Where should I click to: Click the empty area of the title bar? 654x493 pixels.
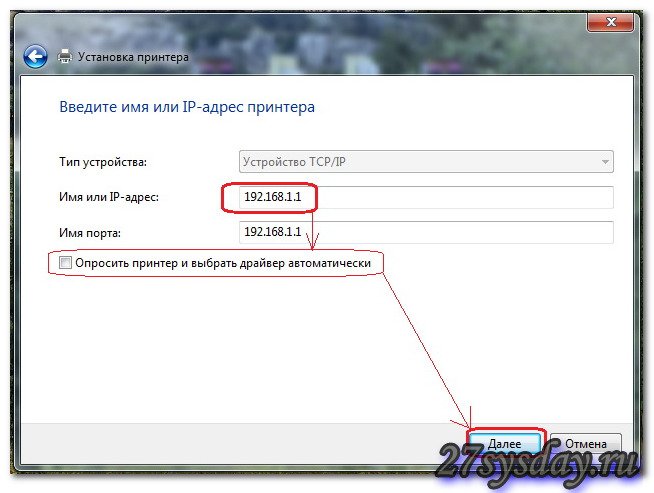tap(350, 20)
